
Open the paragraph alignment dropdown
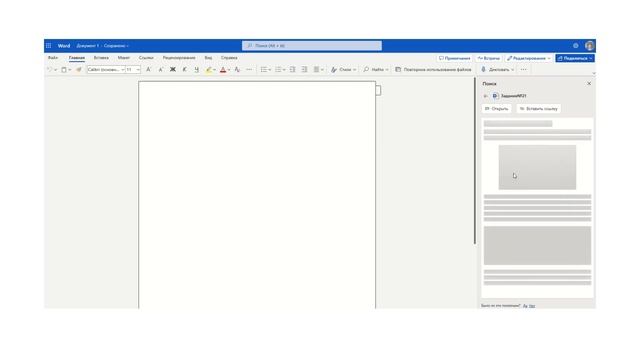[318, 70]
